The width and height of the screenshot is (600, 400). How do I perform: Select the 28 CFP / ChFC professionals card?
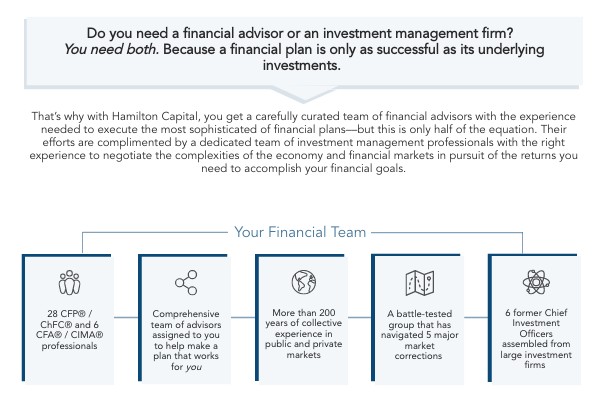pos(68,318)
